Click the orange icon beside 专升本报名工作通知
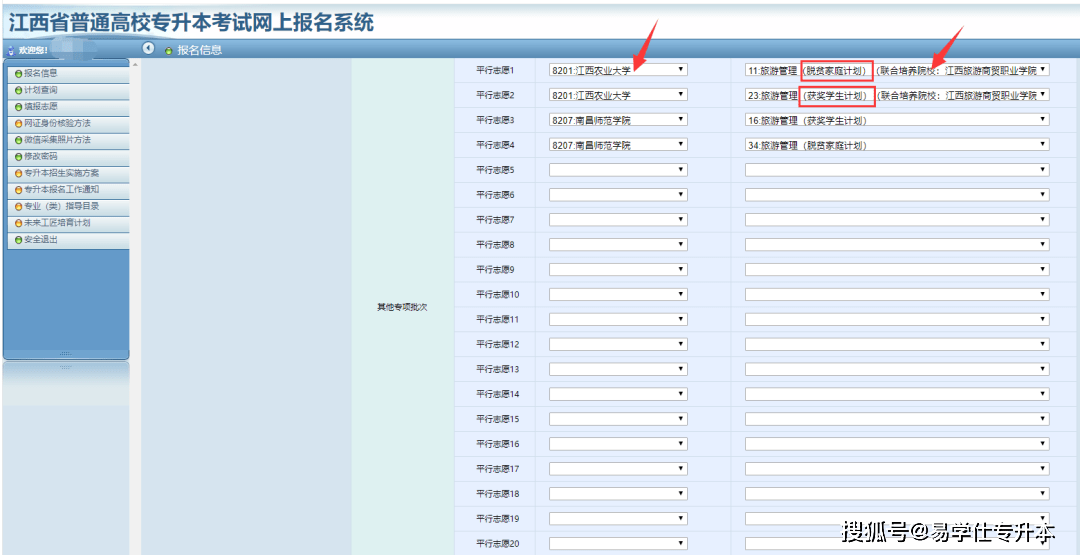 19,189
